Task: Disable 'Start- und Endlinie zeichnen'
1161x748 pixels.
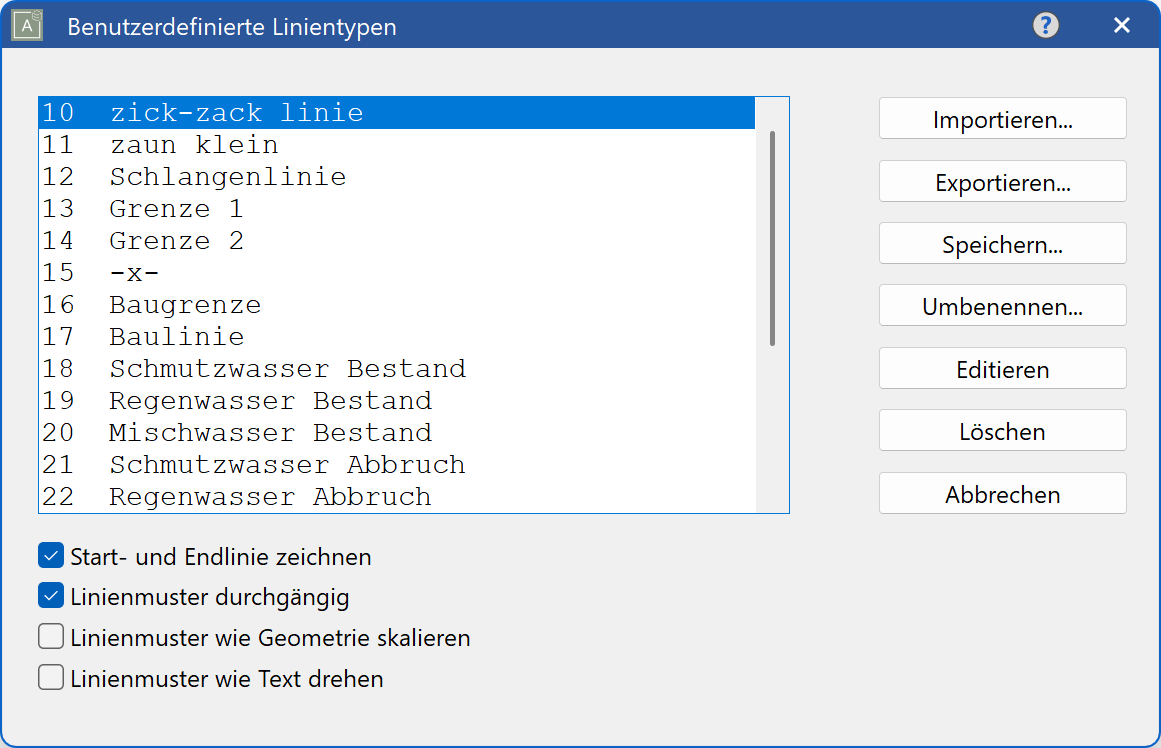Action: point(50,555)
